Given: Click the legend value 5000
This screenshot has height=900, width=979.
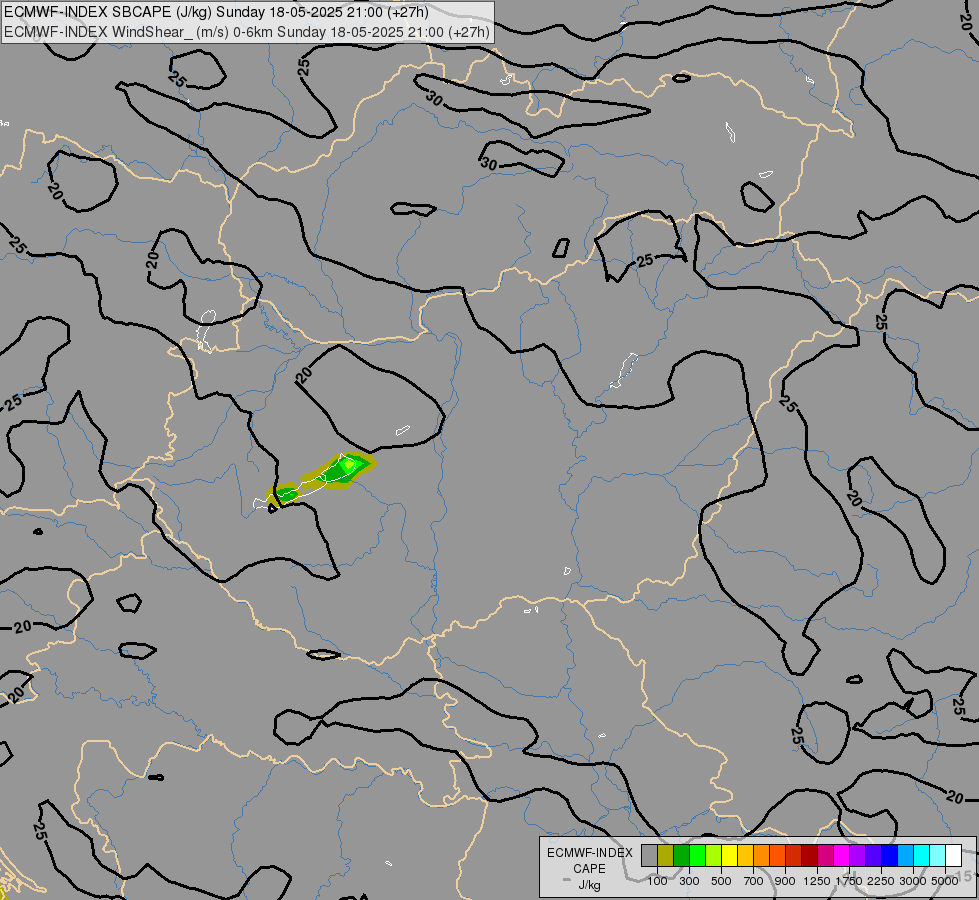Looking at the screenshot, I should 945,881.
